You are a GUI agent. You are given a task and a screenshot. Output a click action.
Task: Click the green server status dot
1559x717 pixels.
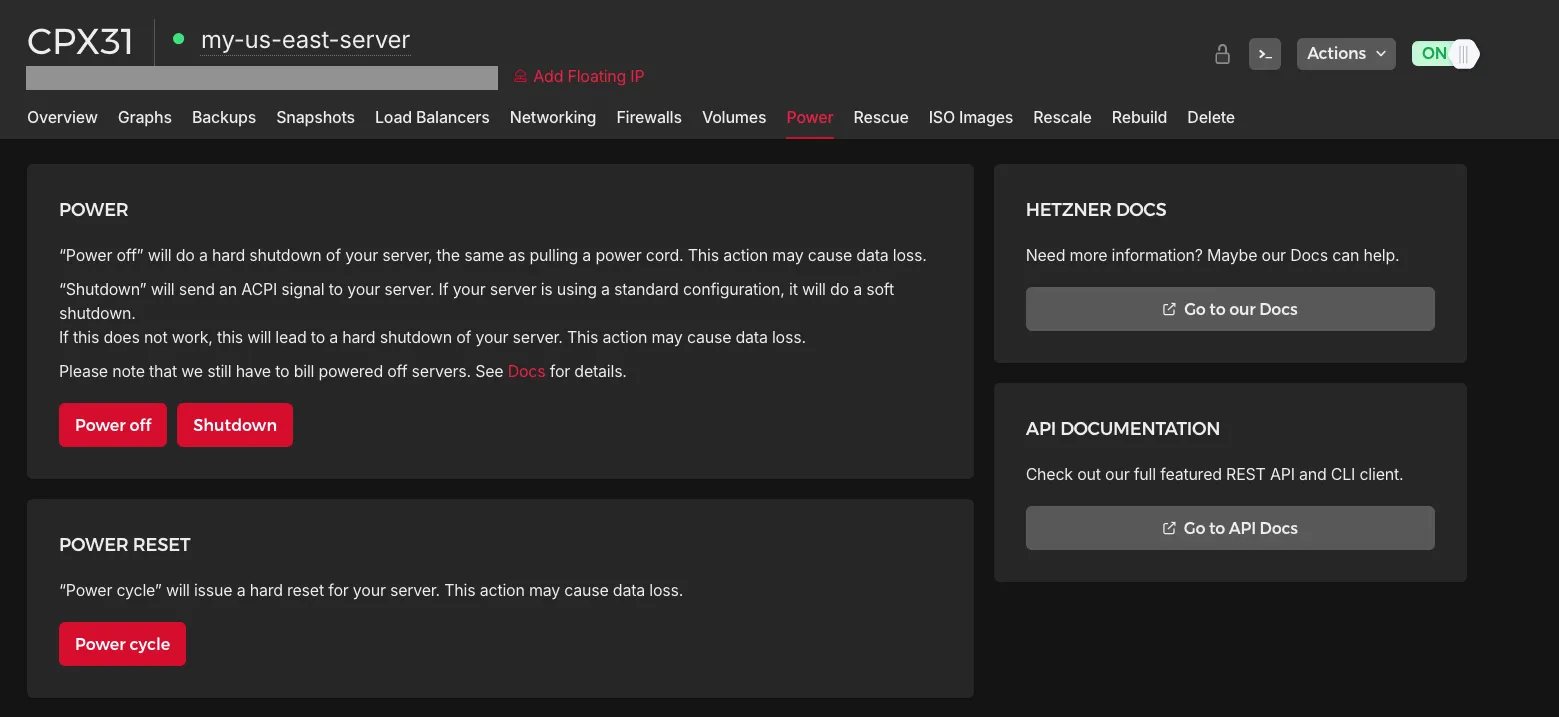pos(179,39)
